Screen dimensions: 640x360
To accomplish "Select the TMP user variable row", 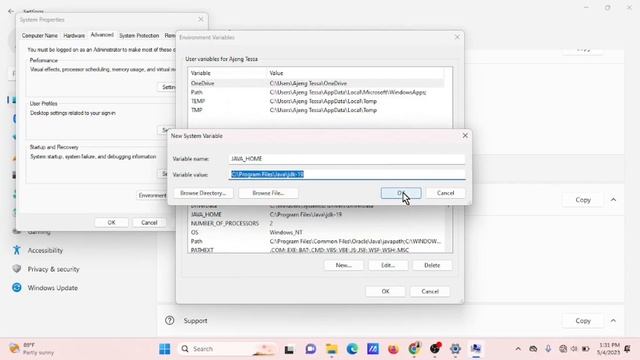I will click(x=316, y=110).
